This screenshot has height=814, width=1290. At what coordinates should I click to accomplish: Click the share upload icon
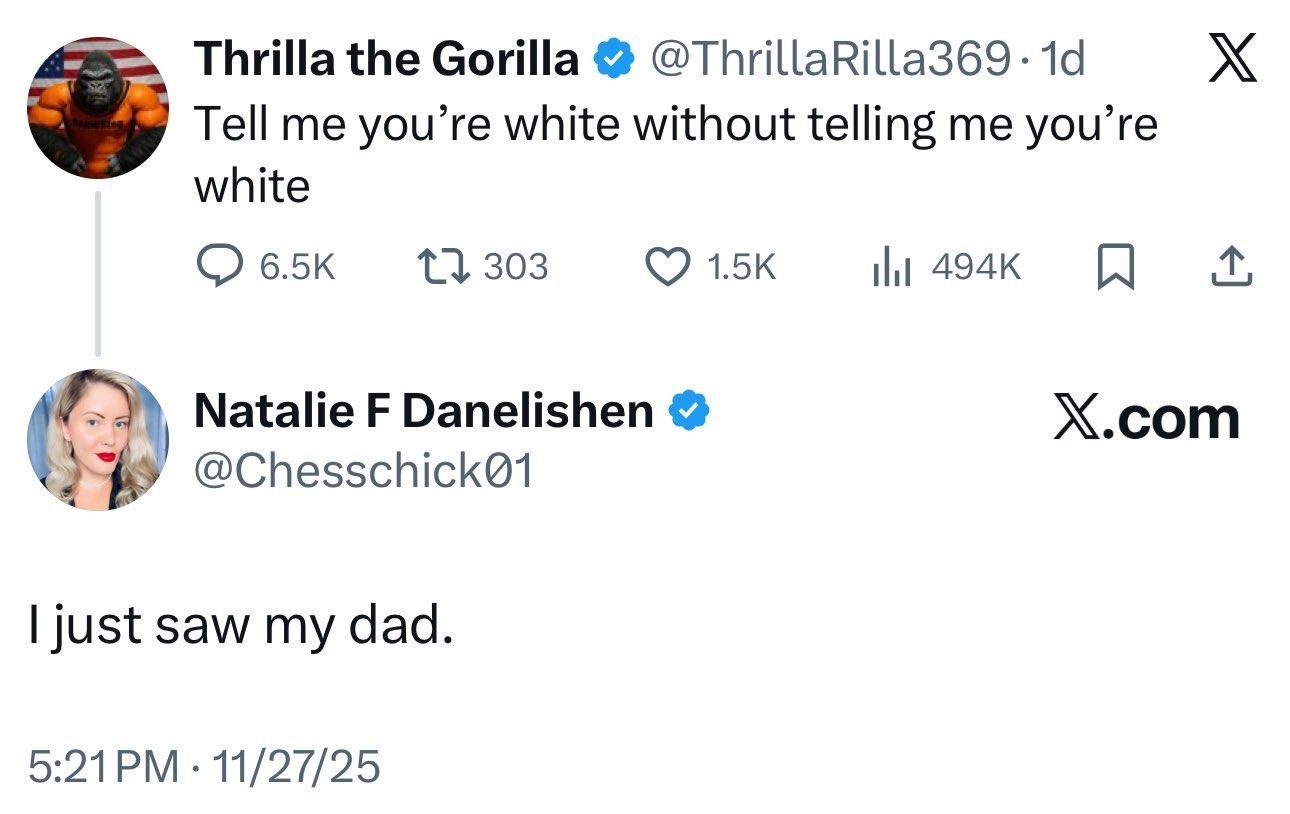(x=1233, y=266)
